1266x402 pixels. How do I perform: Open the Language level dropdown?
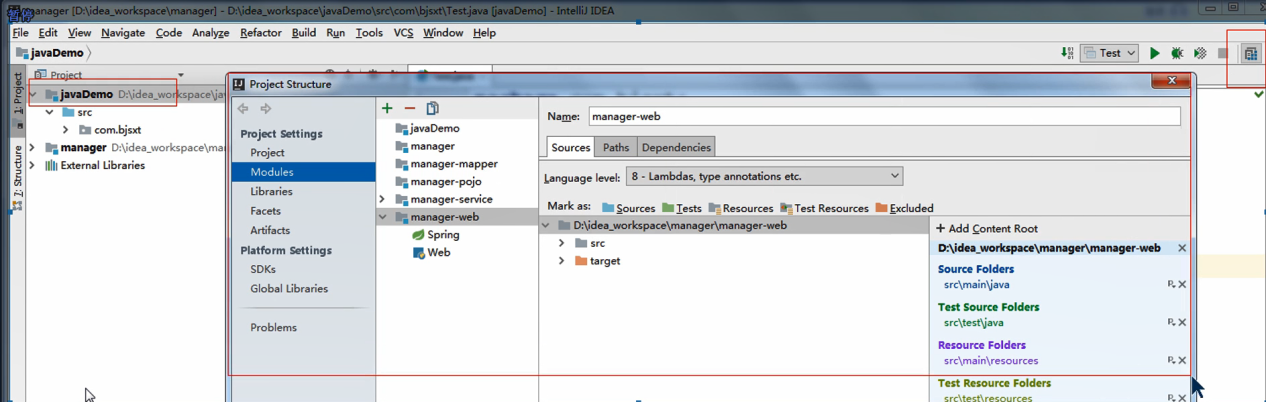764,176
